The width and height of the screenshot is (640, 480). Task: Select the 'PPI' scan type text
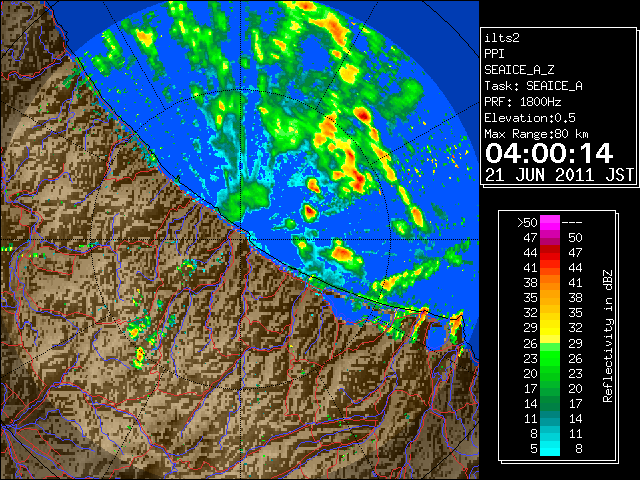tap(494, 54)
